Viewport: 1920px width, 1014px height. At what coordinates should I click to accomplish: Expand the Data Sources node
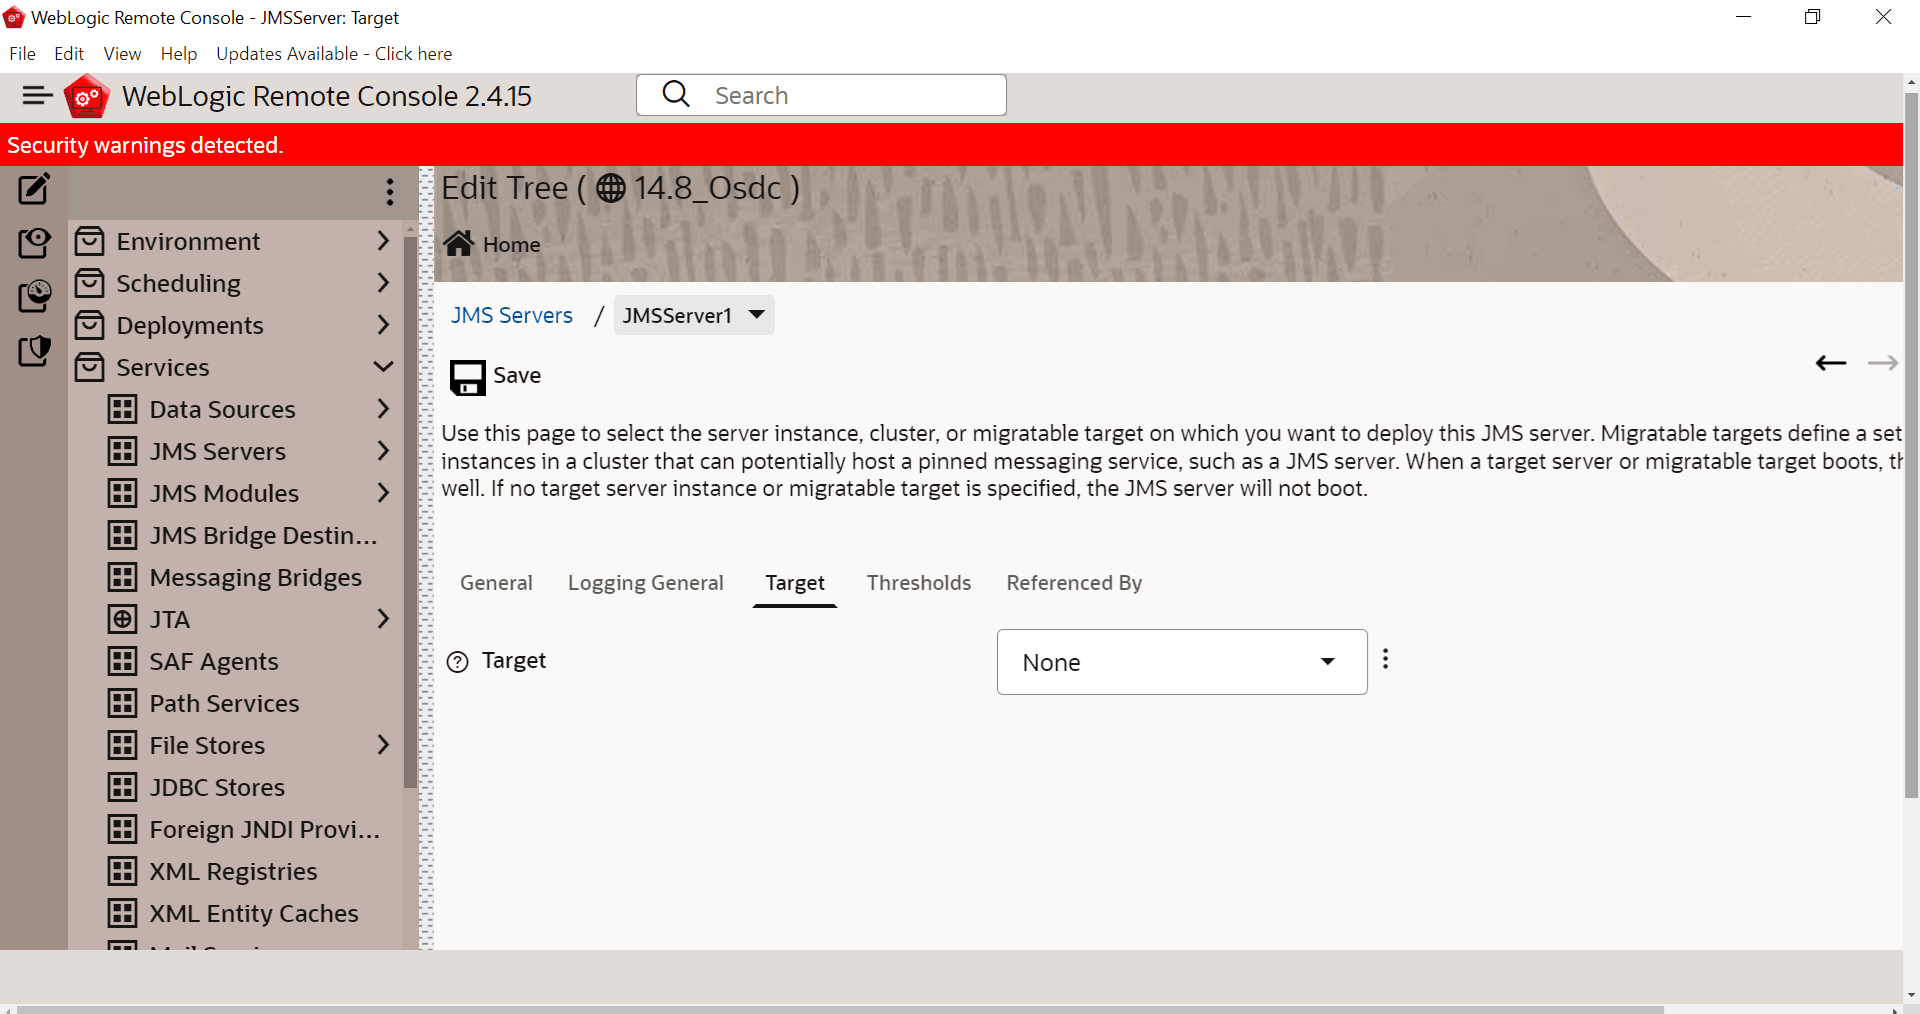[x=383, y=409]
